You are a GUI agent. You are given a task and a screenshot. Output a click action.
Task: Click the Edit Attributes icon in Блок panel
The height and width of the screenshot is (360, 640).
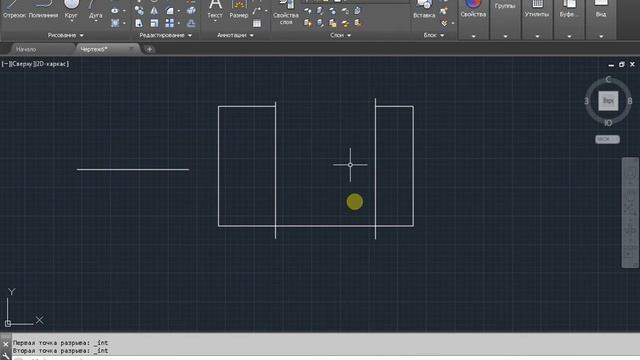[x=444, y=23]
